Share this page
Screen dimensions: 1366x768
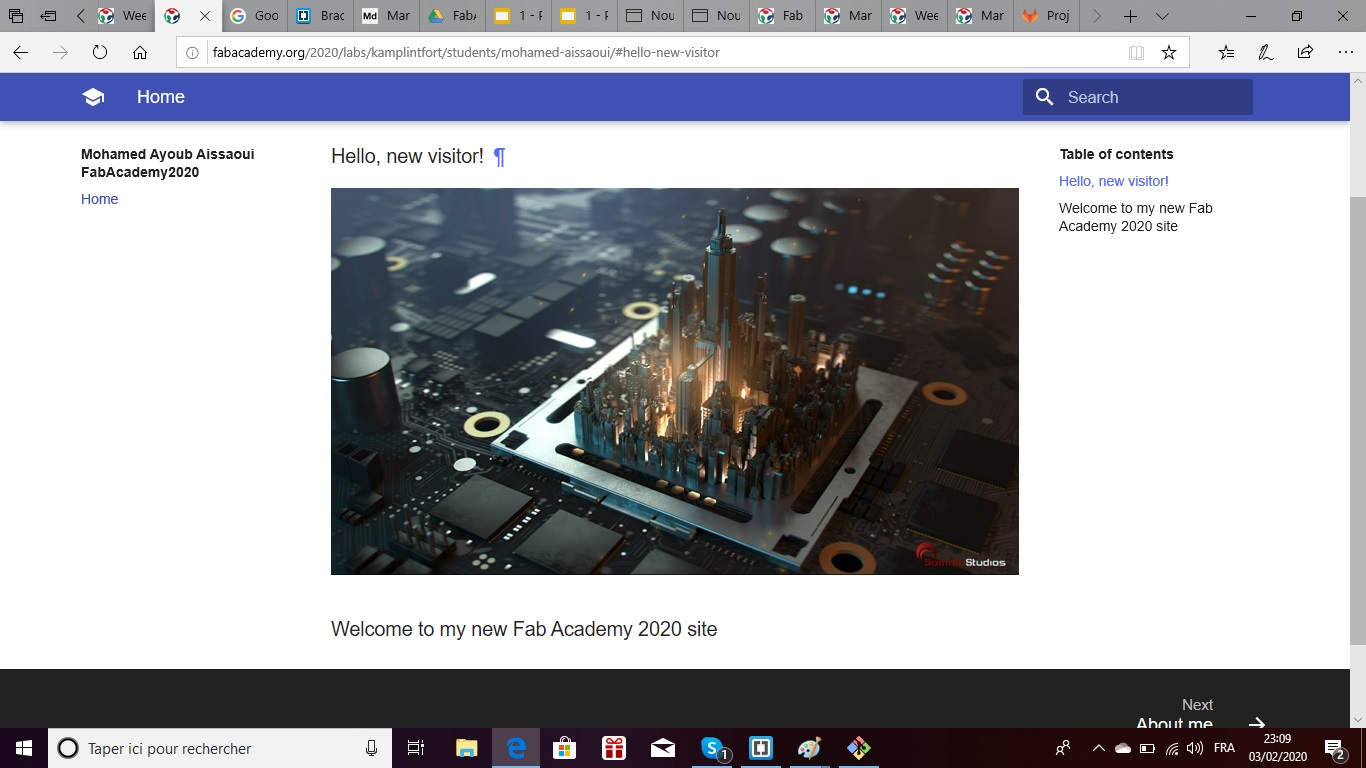coord(1305,53)
